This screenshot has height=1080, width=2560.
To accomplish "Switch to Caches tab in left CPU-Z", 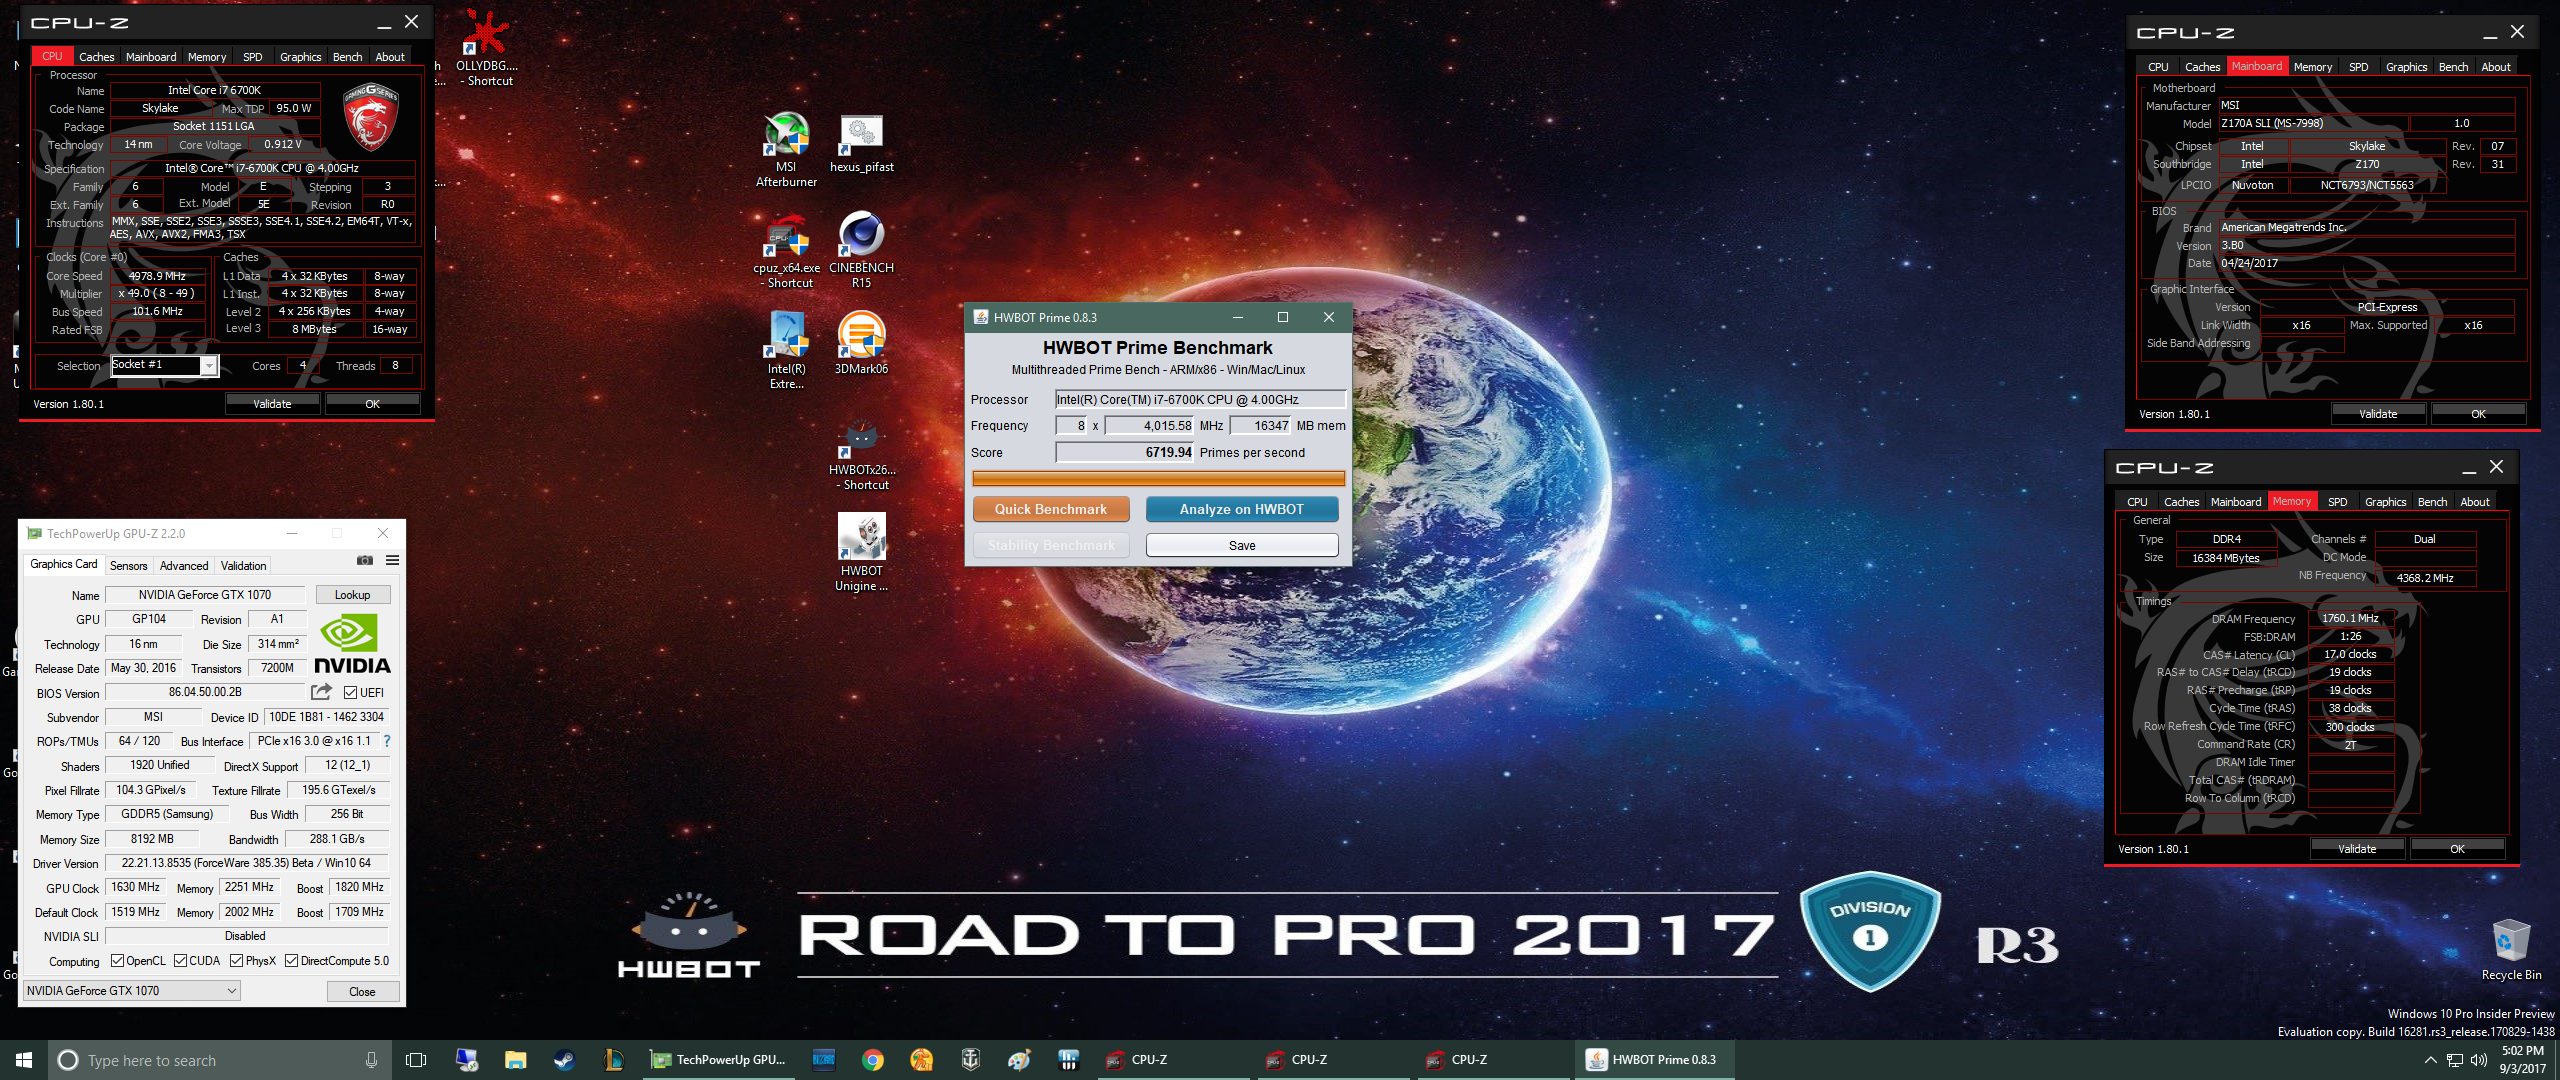I will coord(96,57).
